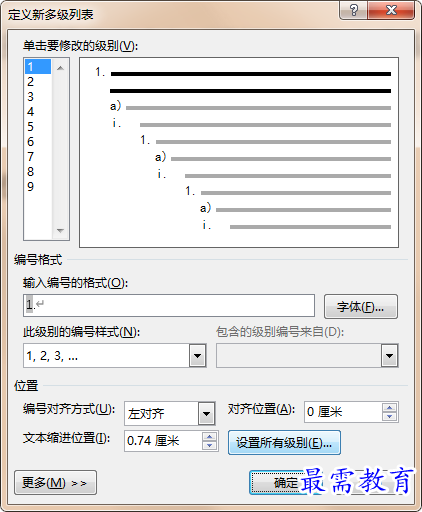Select level 7 in the level list
Viewport: 422px width, 512px height.
[x=38, y=156]
